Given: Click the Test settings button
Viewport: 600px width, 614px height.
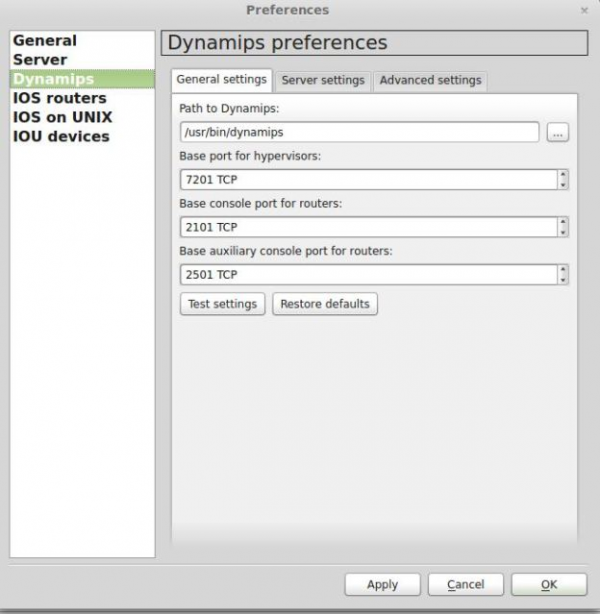Looking at the screenshot, I should [x=222, y=304].
